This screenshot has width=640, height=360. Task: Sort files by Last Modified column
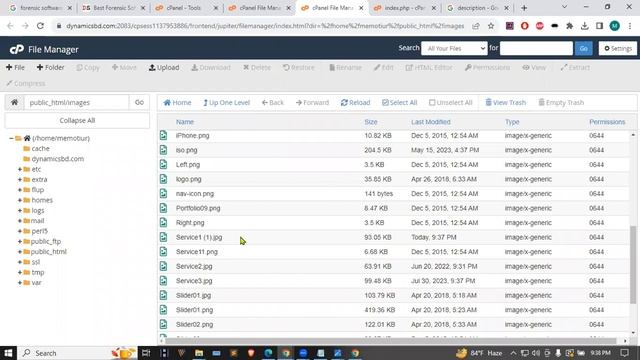431,122
